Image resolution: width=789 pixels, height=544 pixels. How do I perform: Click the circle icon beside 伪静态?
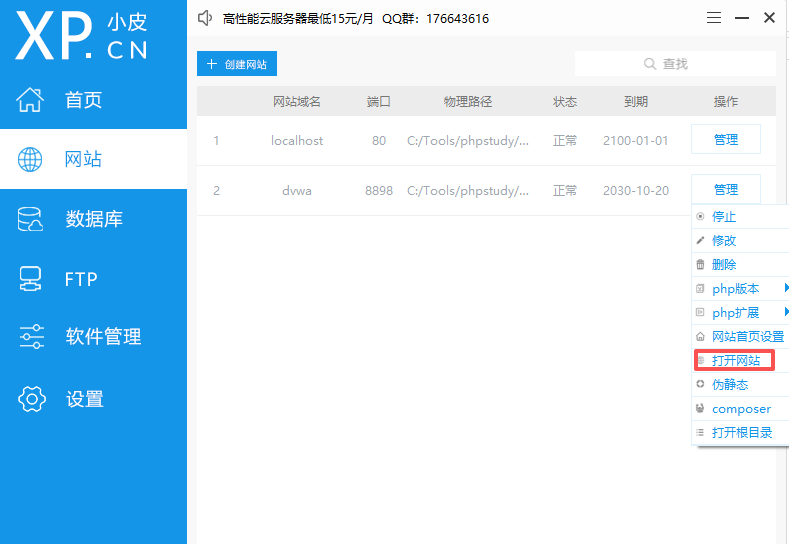(700, 384)
